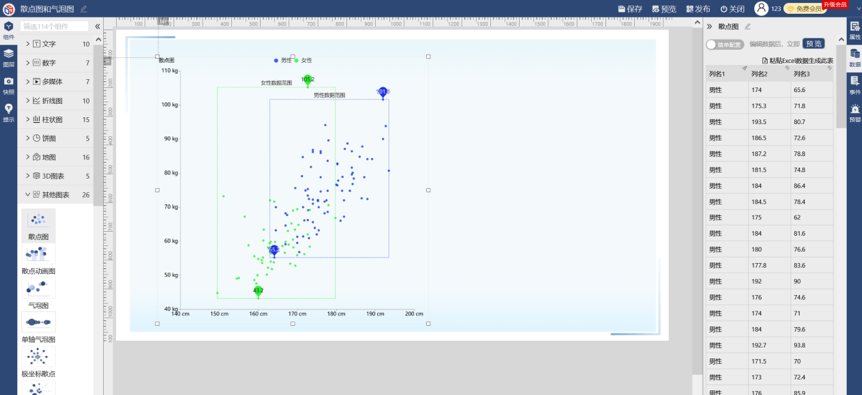Open the 事件 events panel

click(855, 85)
